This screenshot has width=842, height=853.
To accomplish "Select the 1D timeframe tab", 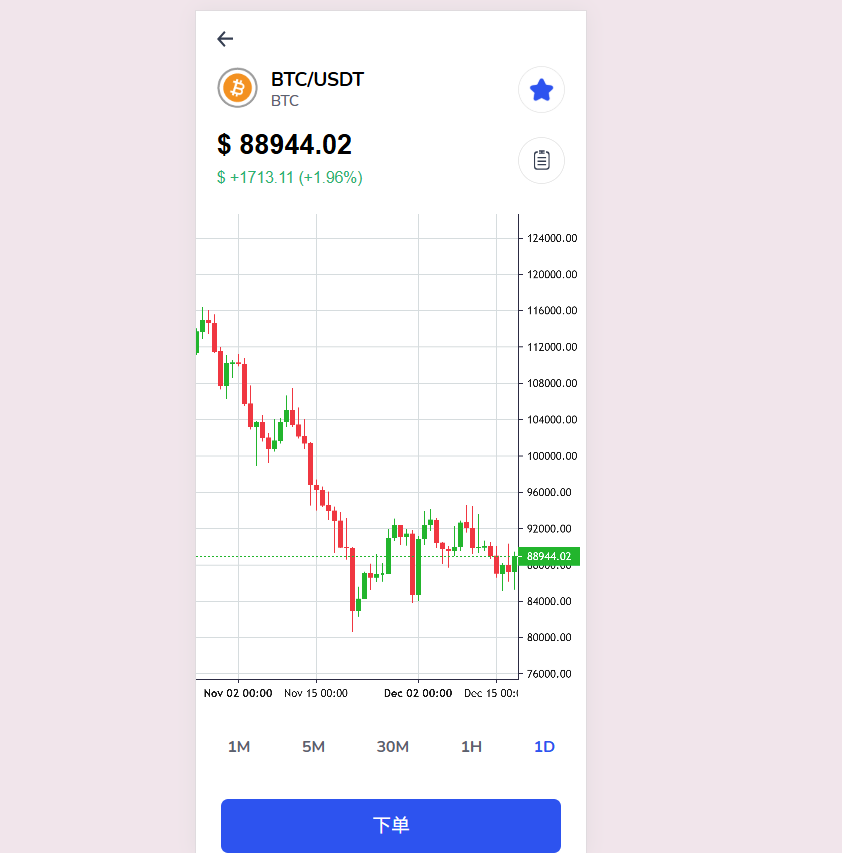I will (544, 747).
